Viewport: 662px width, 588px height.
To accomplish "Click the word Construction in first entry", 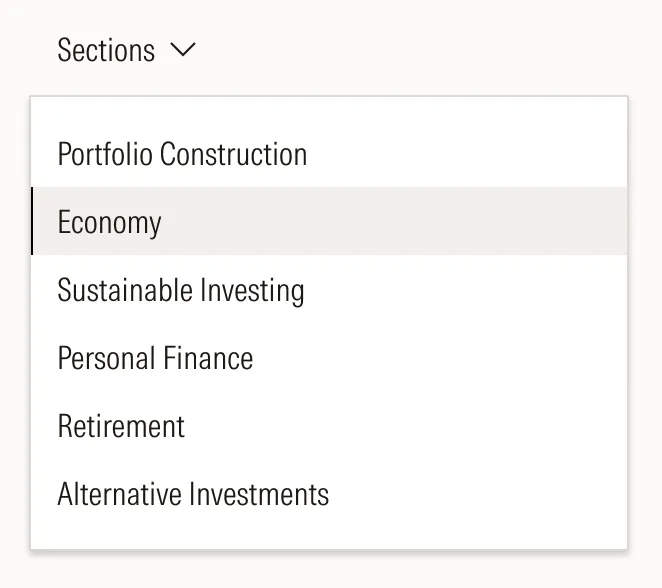I will click(x=233, y=154).
